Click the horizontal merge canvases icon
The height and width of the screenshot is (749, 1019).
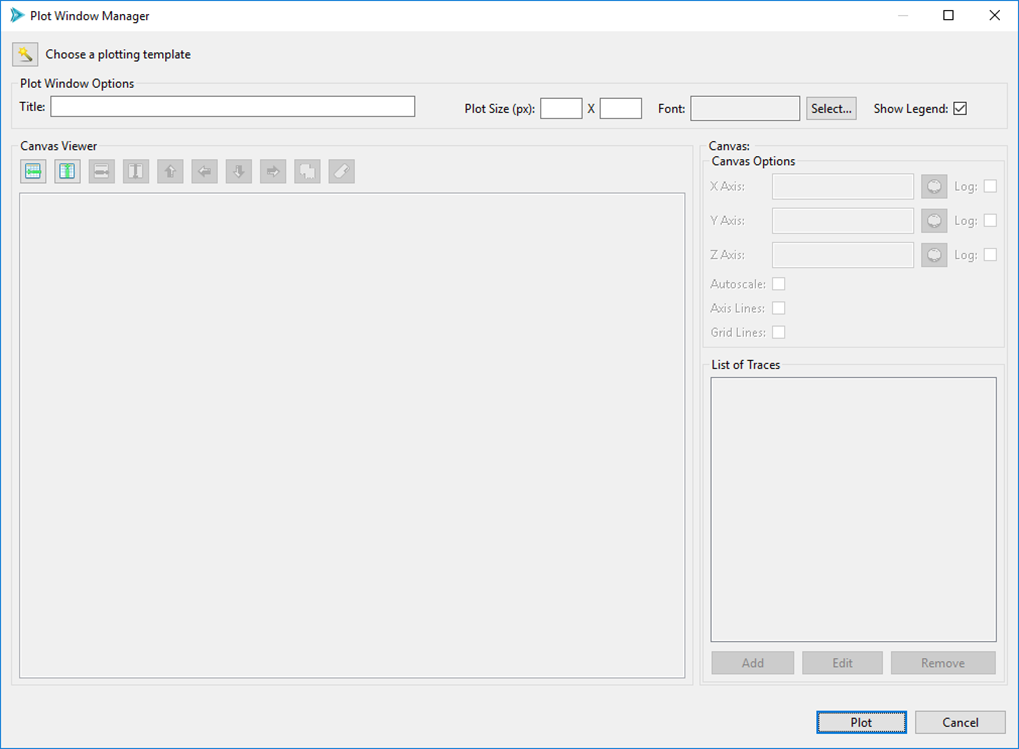pyautogui.click(x=101, y=171)
